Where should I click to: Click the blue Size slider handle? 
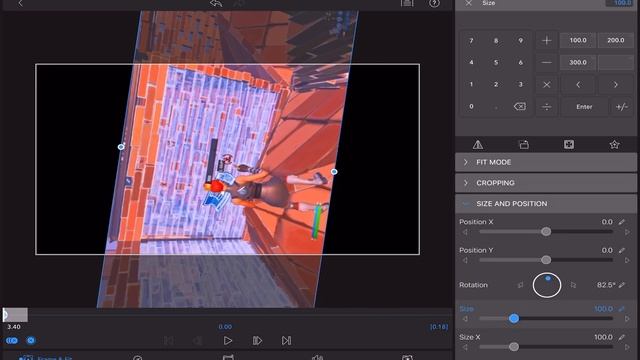coord(514,318)
